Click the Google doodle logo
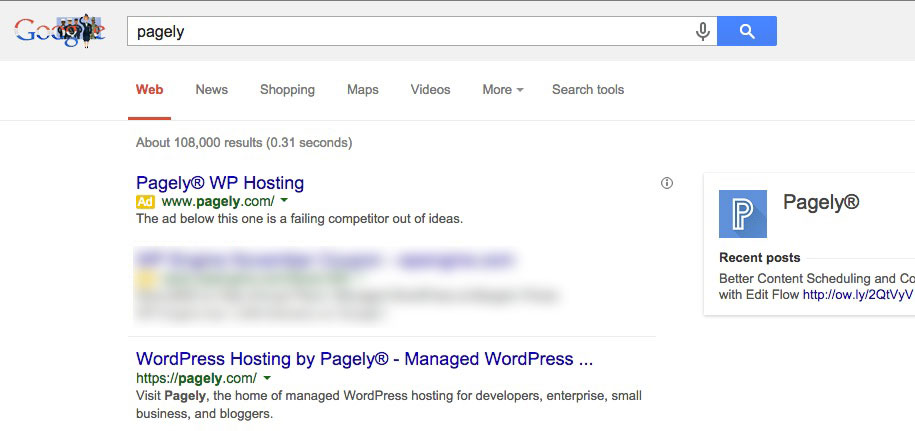The width and height of the screenshot is (915, 431). tap(60, 31)
